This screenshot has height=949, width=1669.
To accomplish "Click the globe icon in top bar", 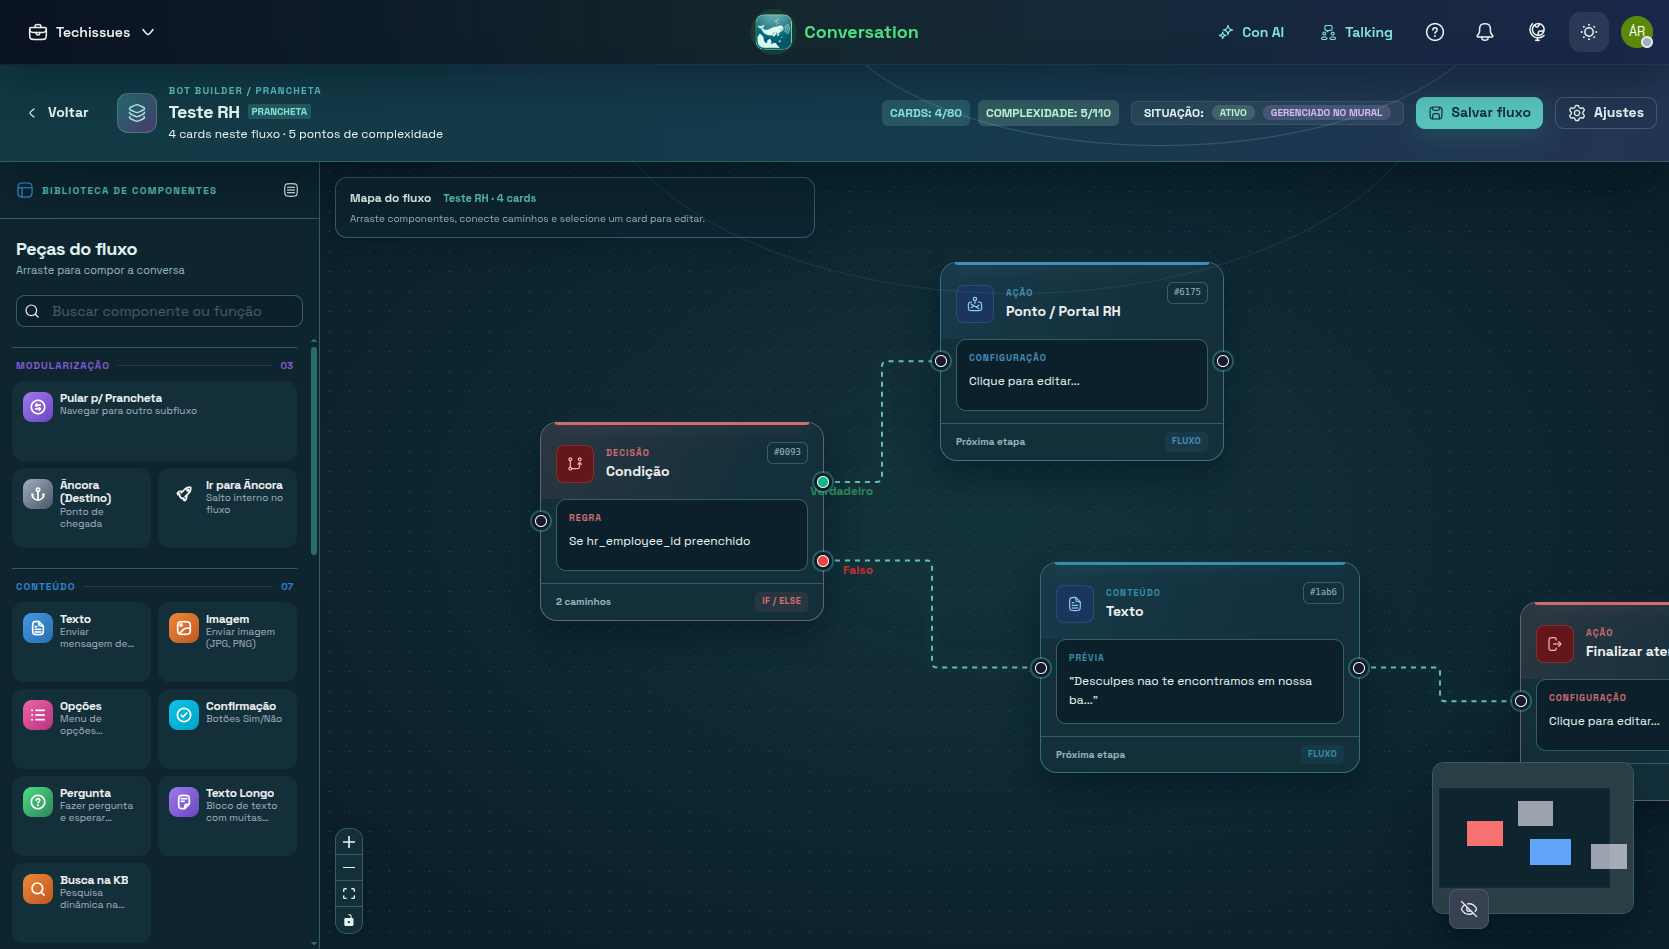I will (x=1537, y=32).
